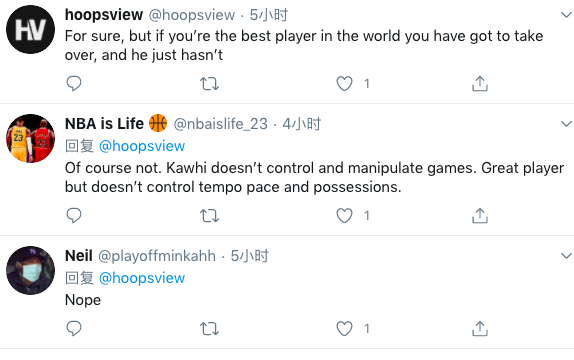The width and height of the screenshot is (574, 360).
Task: Open options chevron on Neil's tweet
Action: pyautogui.click(x=566, y=256)
